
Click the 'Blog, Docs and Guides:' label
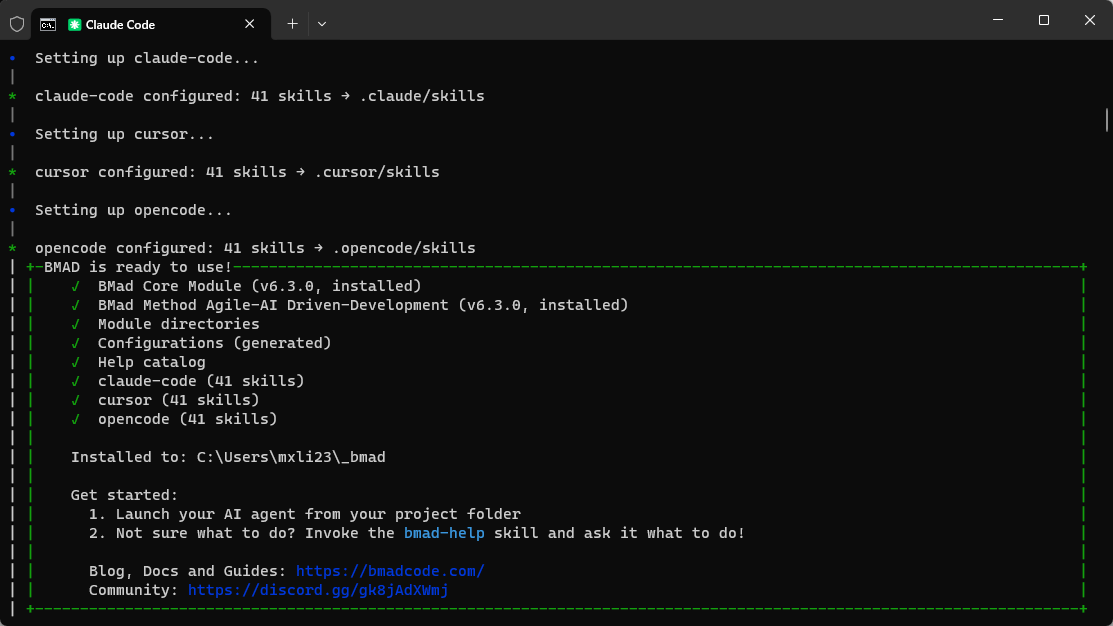tap(187, 571)
